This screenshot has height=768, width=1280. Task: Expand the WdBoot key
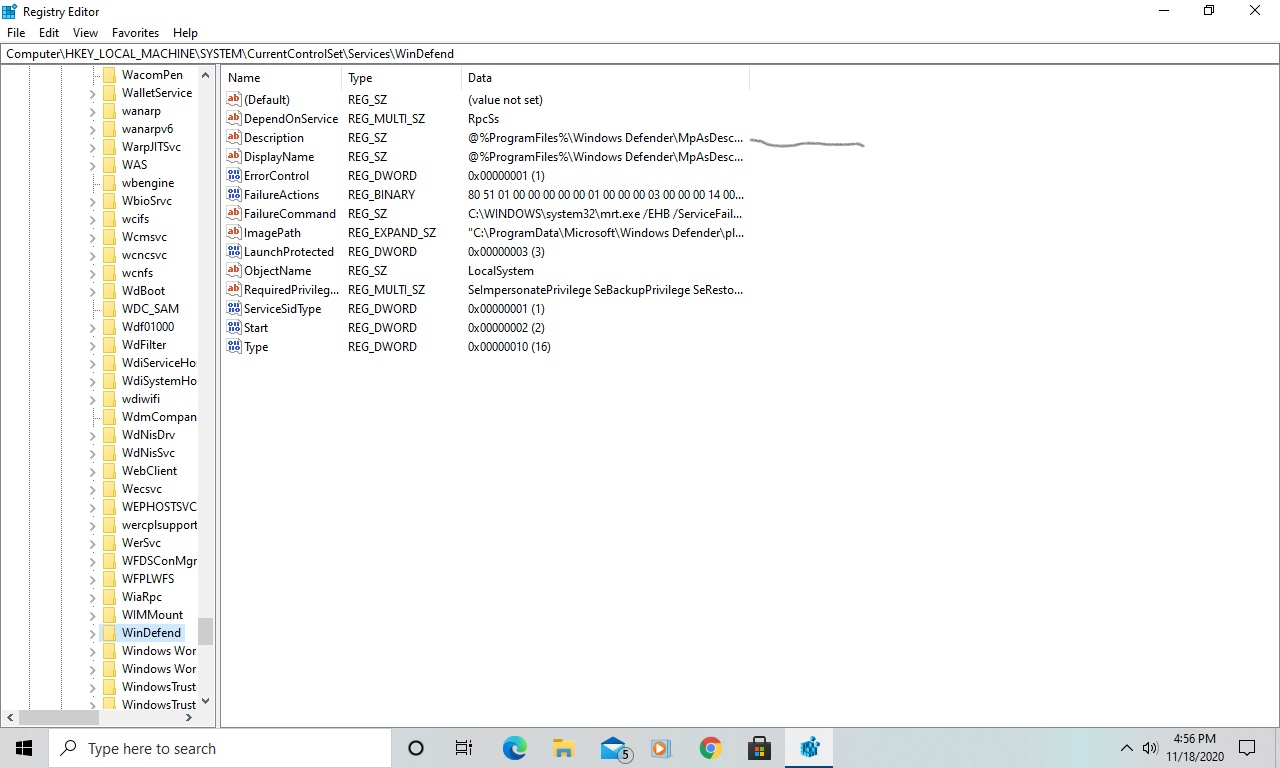point(93,291)
